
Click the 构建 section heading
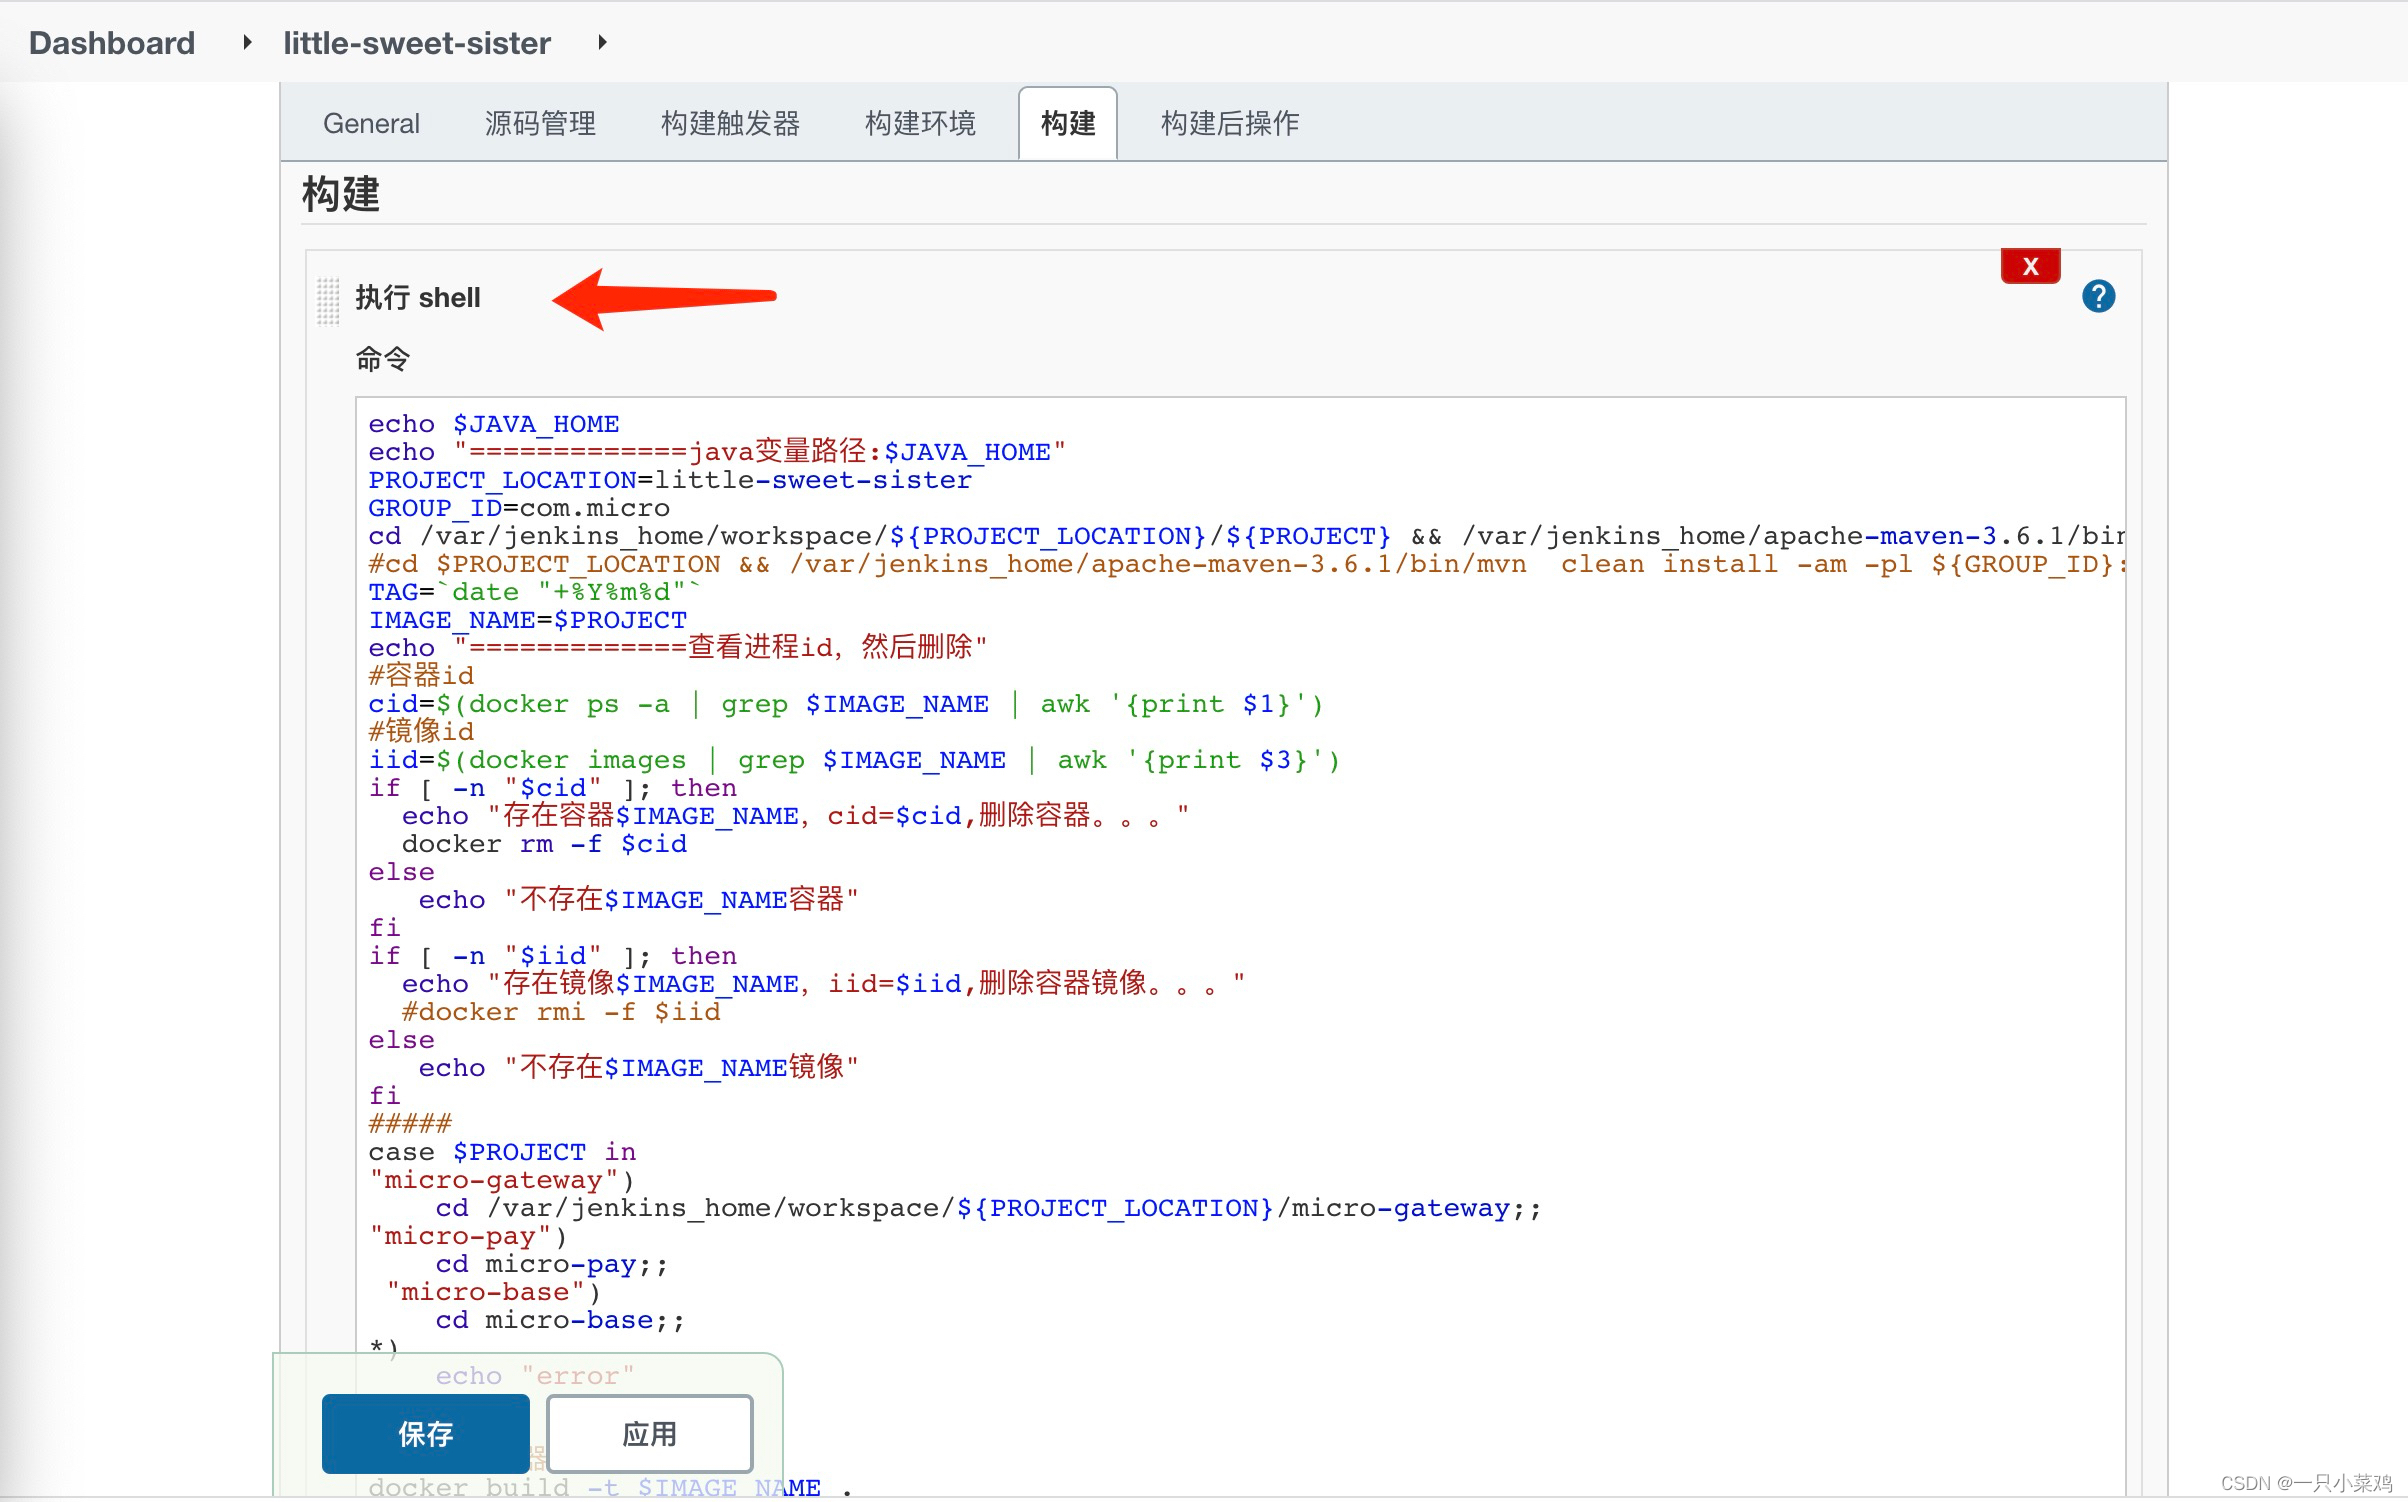[x=341, y=194]
